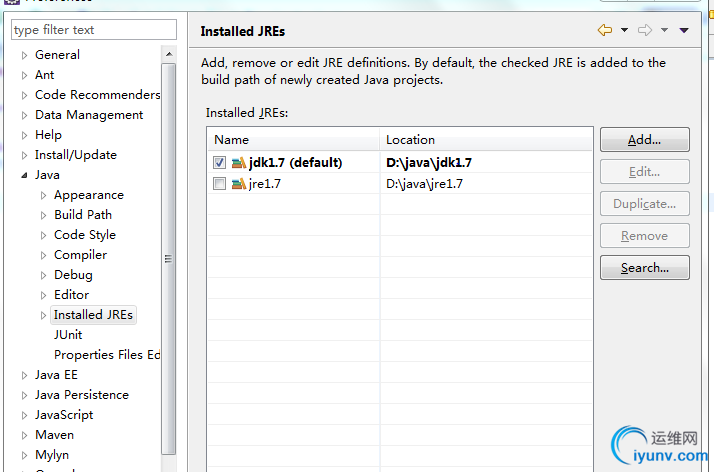Expand the Maven node

[24, 435]
